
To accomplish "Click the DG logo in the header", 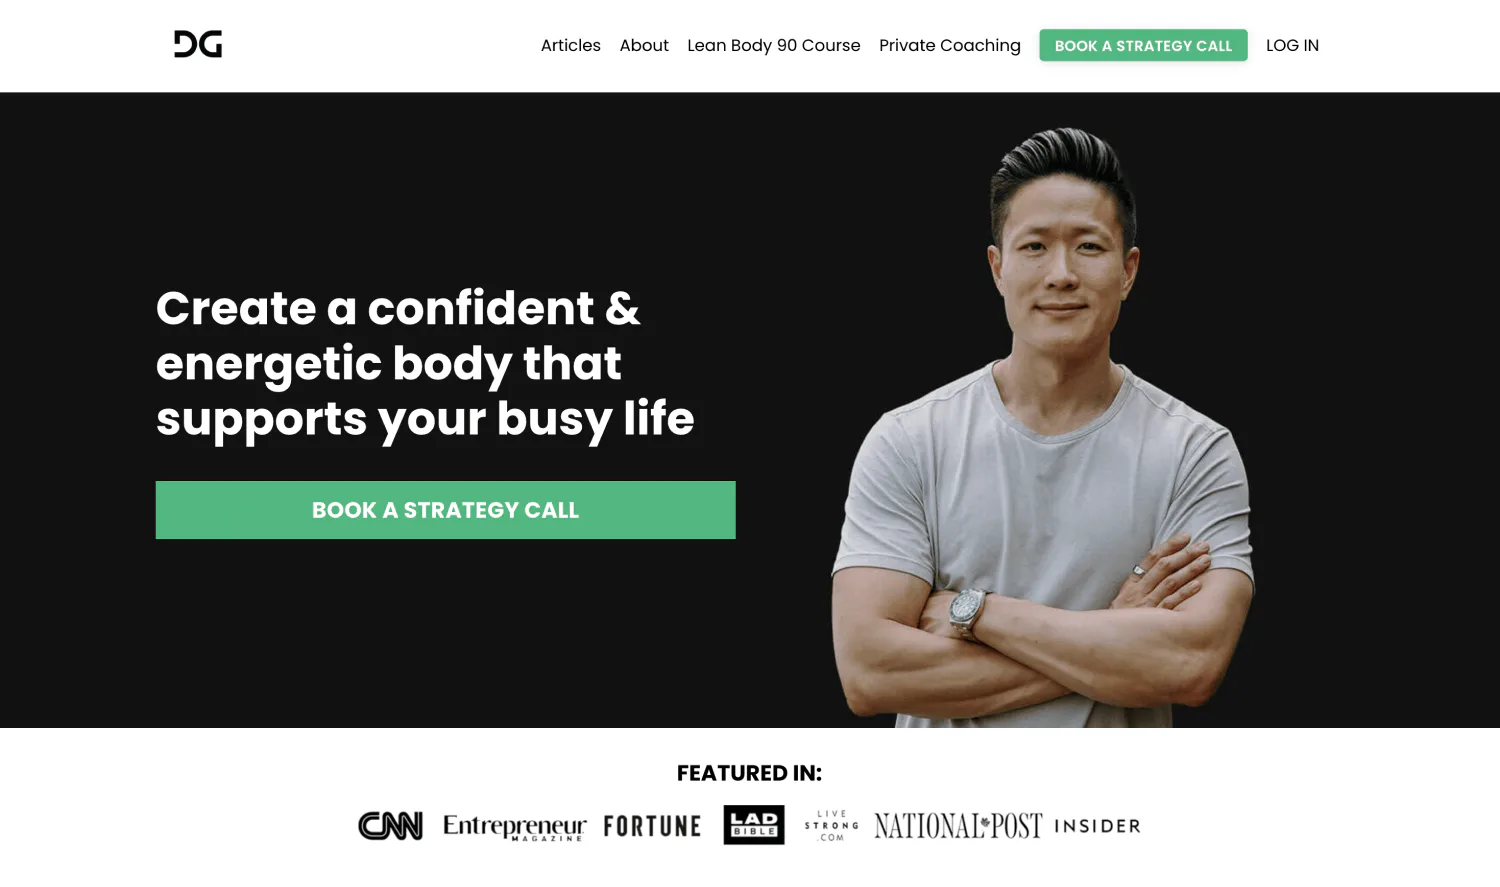I will 198,44.
